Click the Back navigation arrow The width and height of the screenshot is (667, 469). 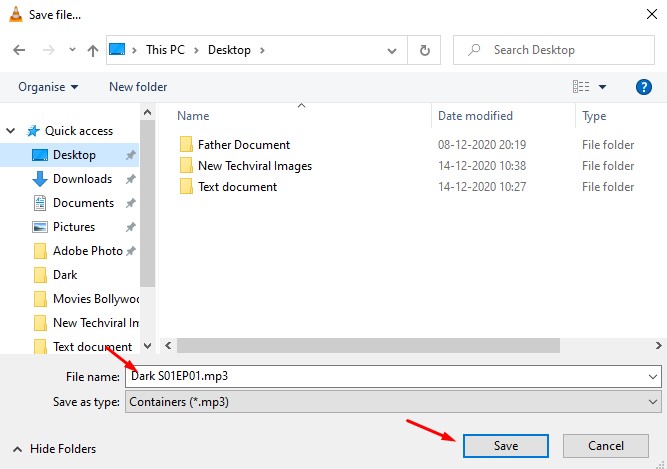coord(19,50)
